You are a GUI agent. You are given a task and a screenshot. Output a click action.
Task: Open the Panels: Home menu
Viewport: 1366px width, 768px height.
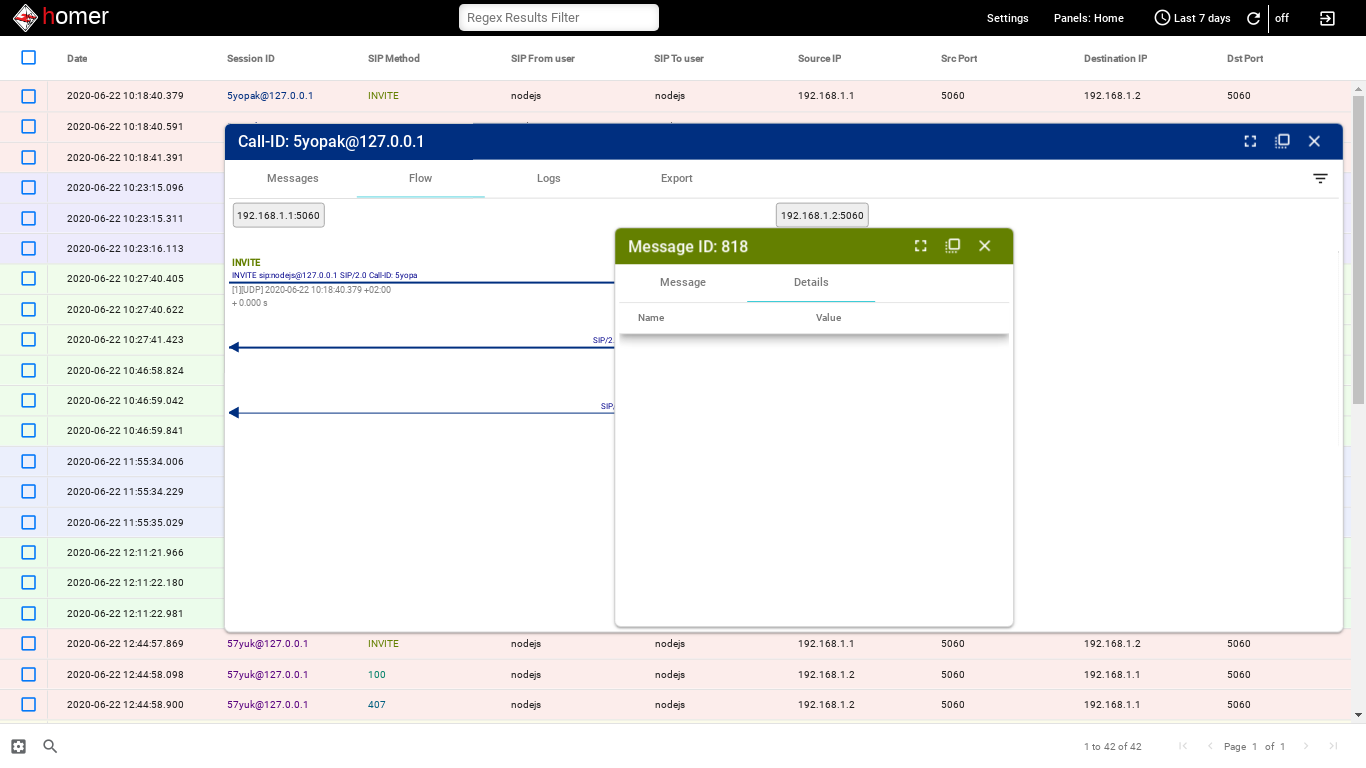[x=1088, y=17]
